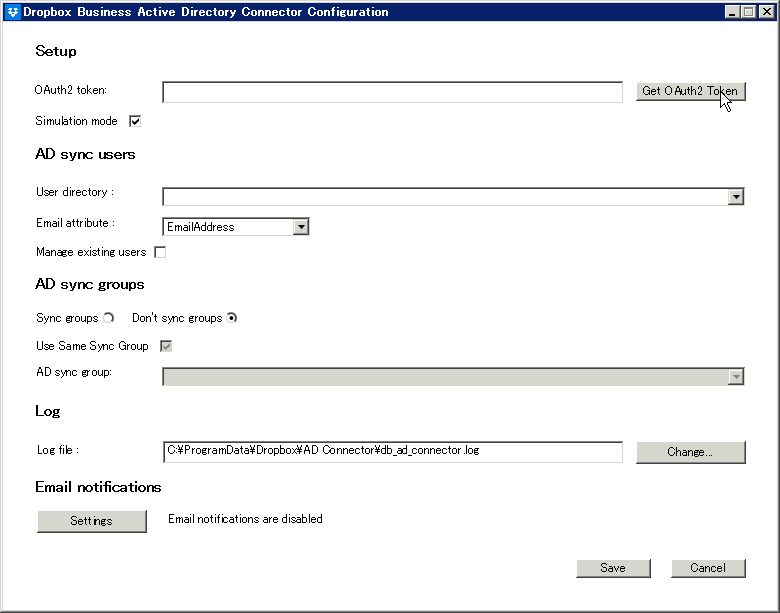Click the 'AD sync groups' heading
The image size is (780, 613).
tap(90, 284)
